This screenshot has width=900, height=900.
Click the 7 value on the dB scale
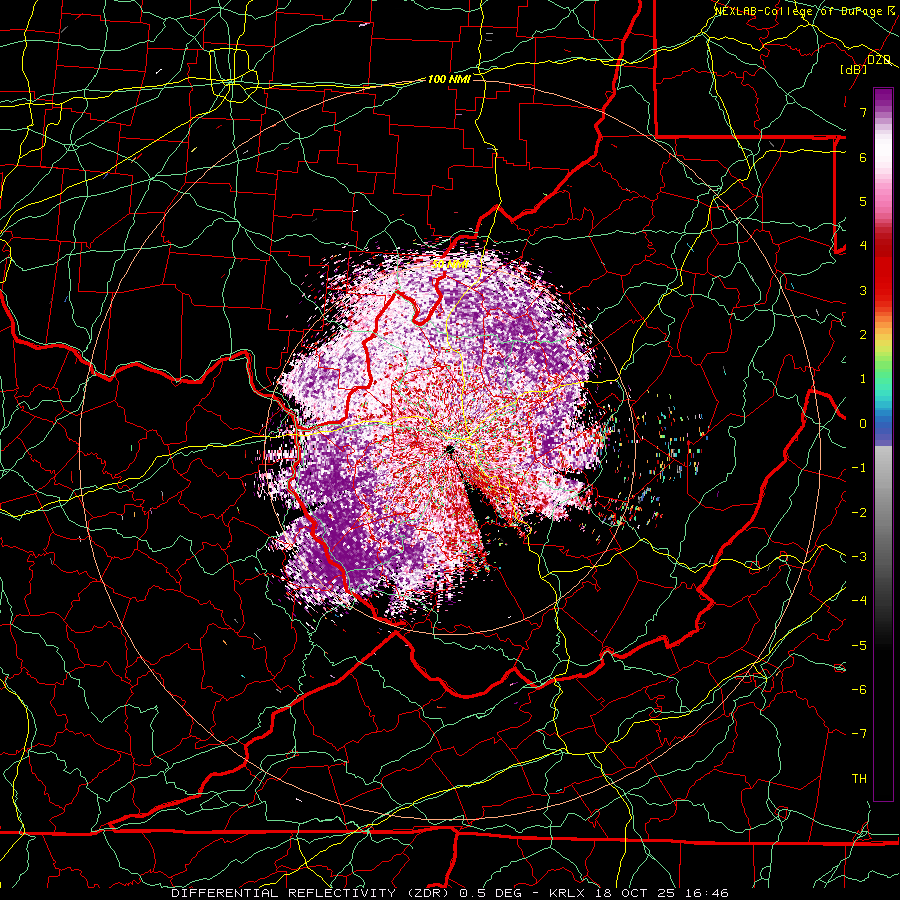863,112
